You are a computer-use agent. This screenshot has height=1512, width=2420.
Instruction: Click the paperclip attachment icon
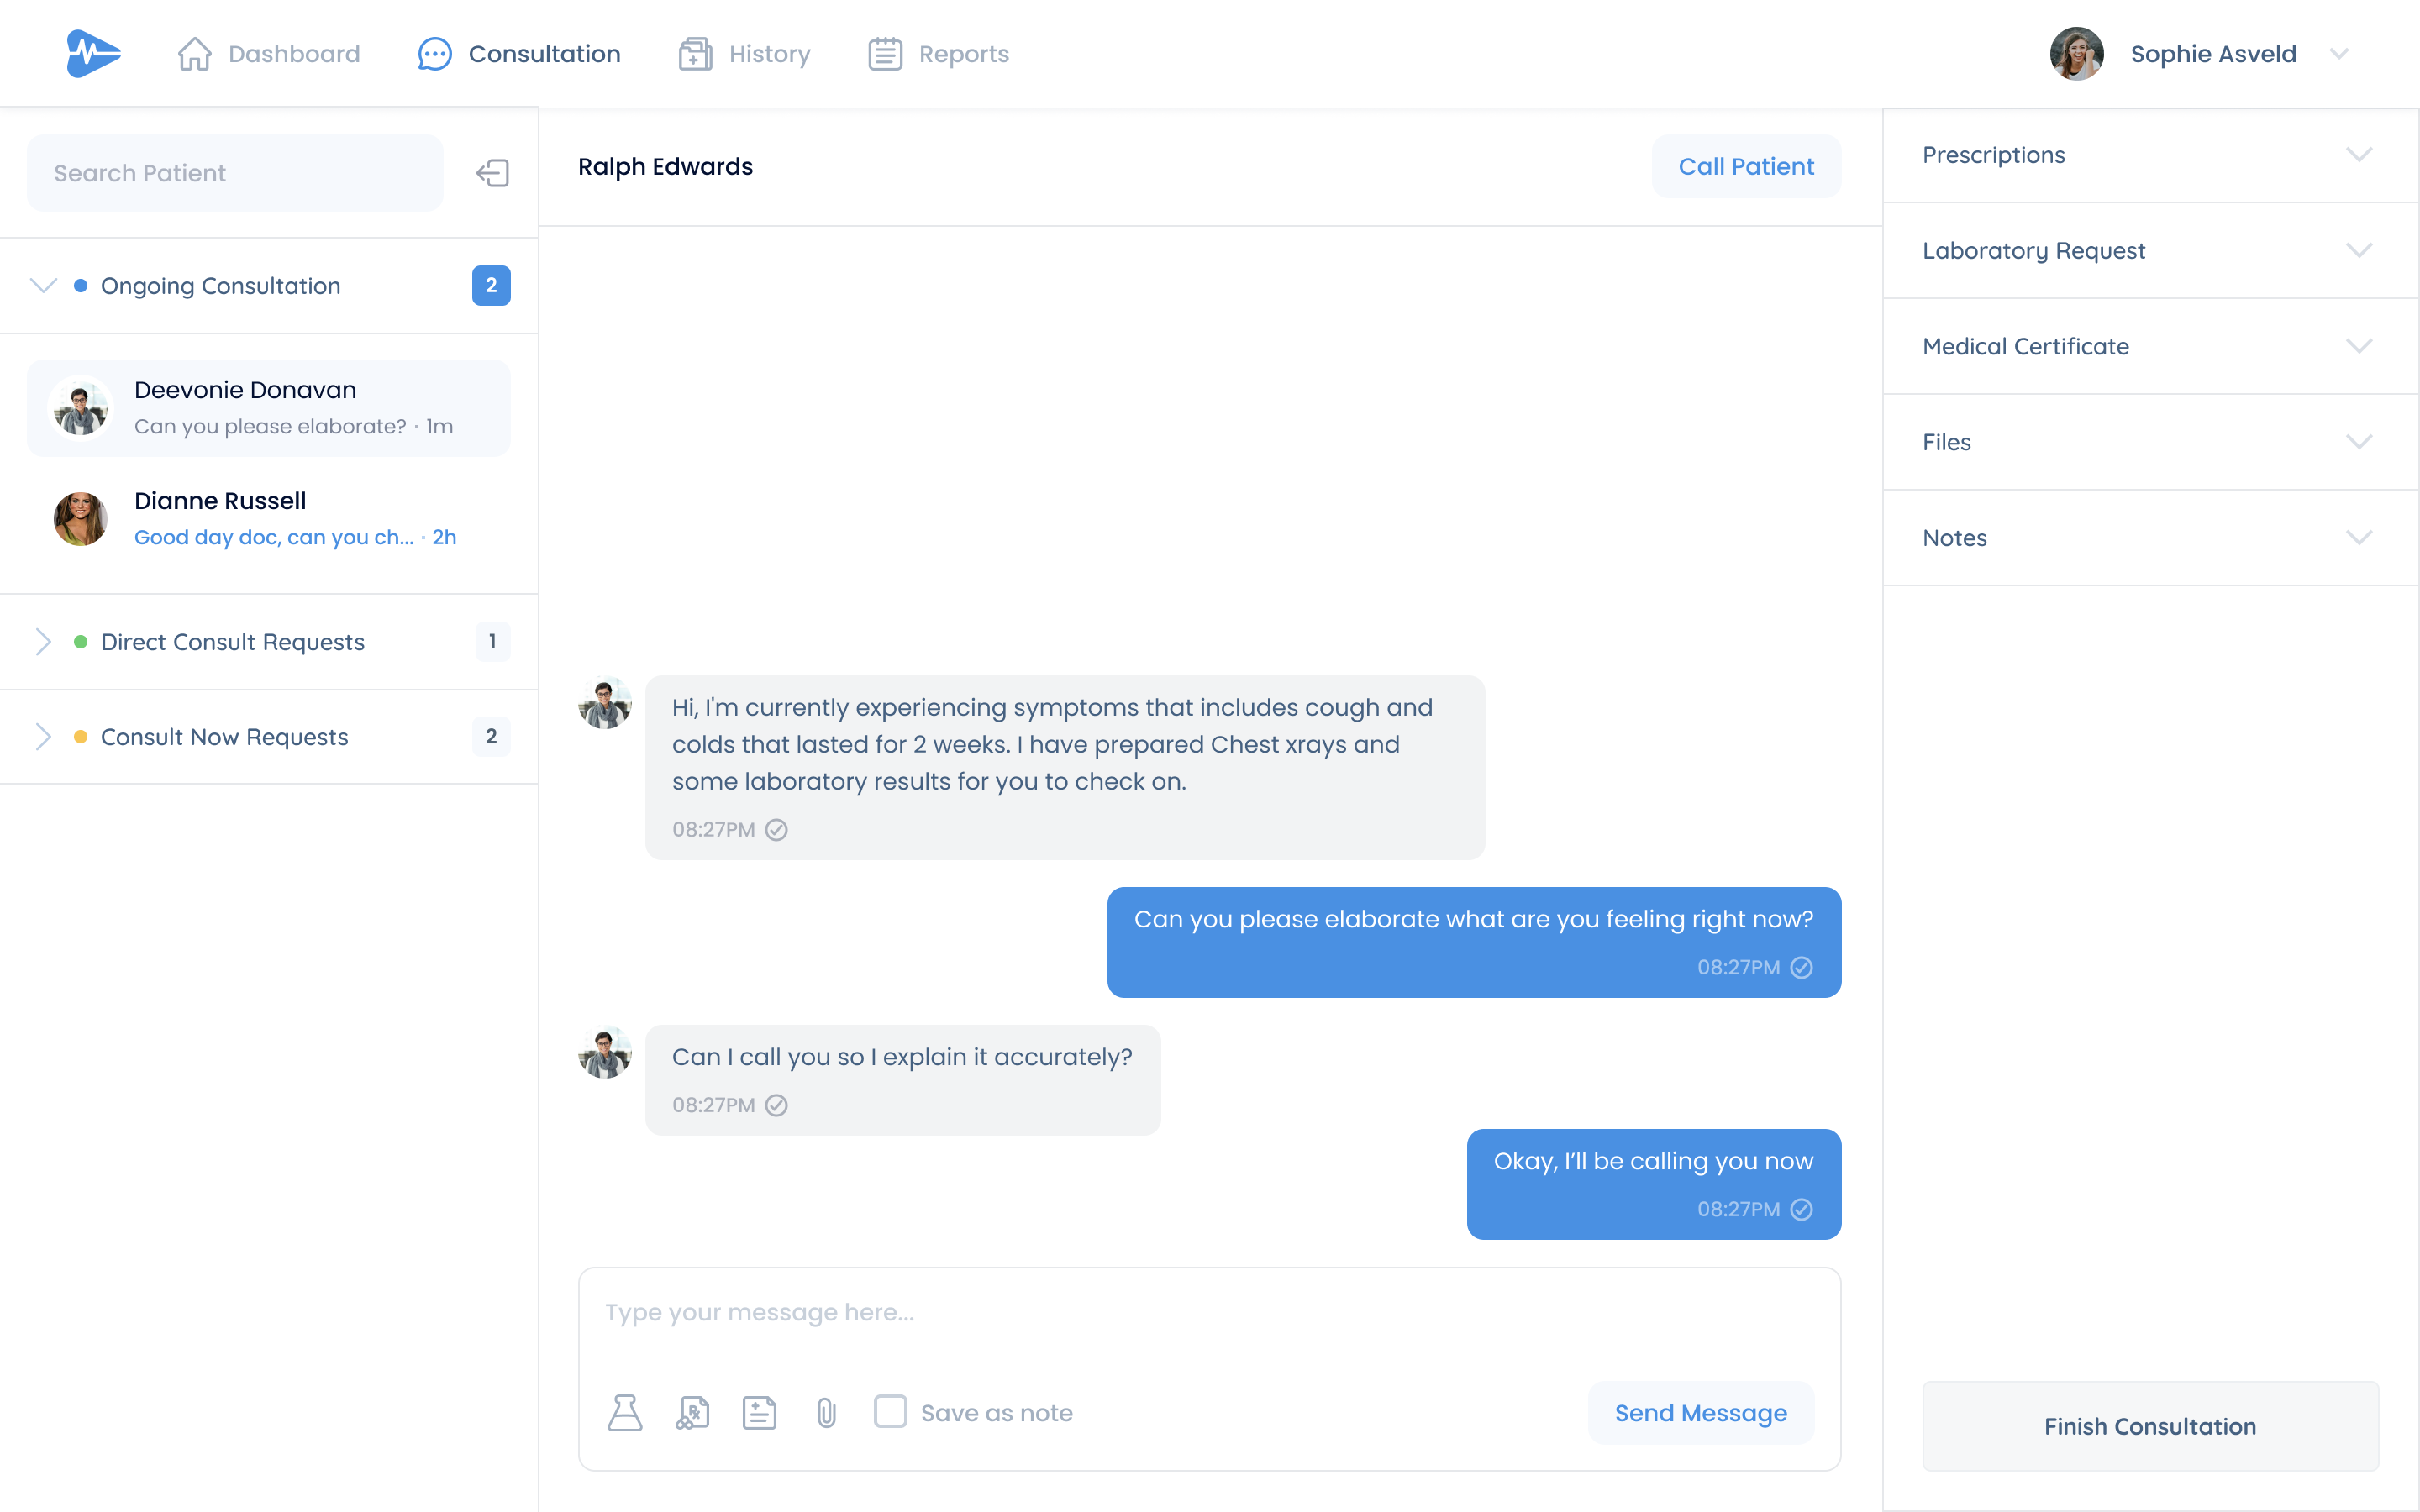point(826,1412)
